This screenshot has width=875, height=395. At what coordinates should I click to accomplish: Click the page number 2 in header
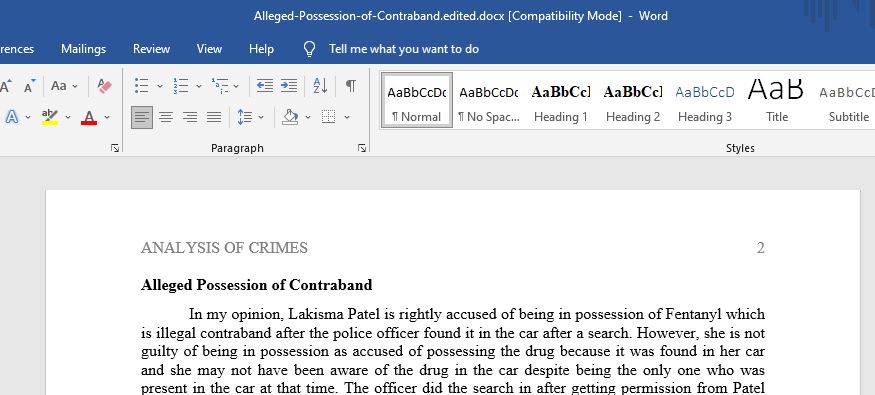point(760,248)
